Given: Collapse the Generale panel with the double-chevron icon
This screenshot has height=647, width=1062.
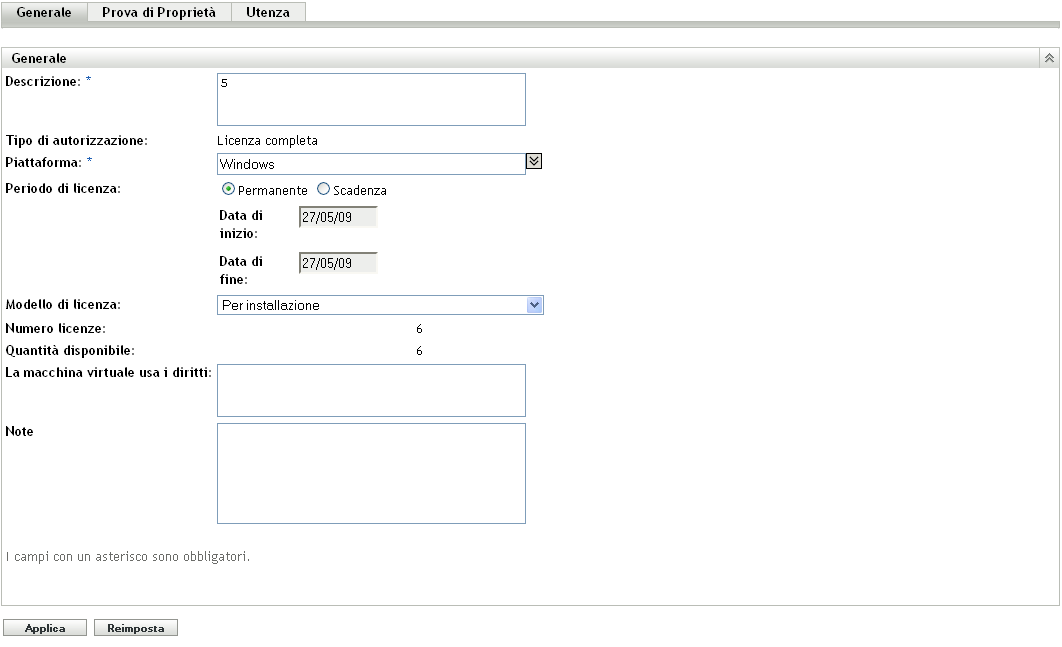Looking at the screenshot, I should [x=1049, y=58].
